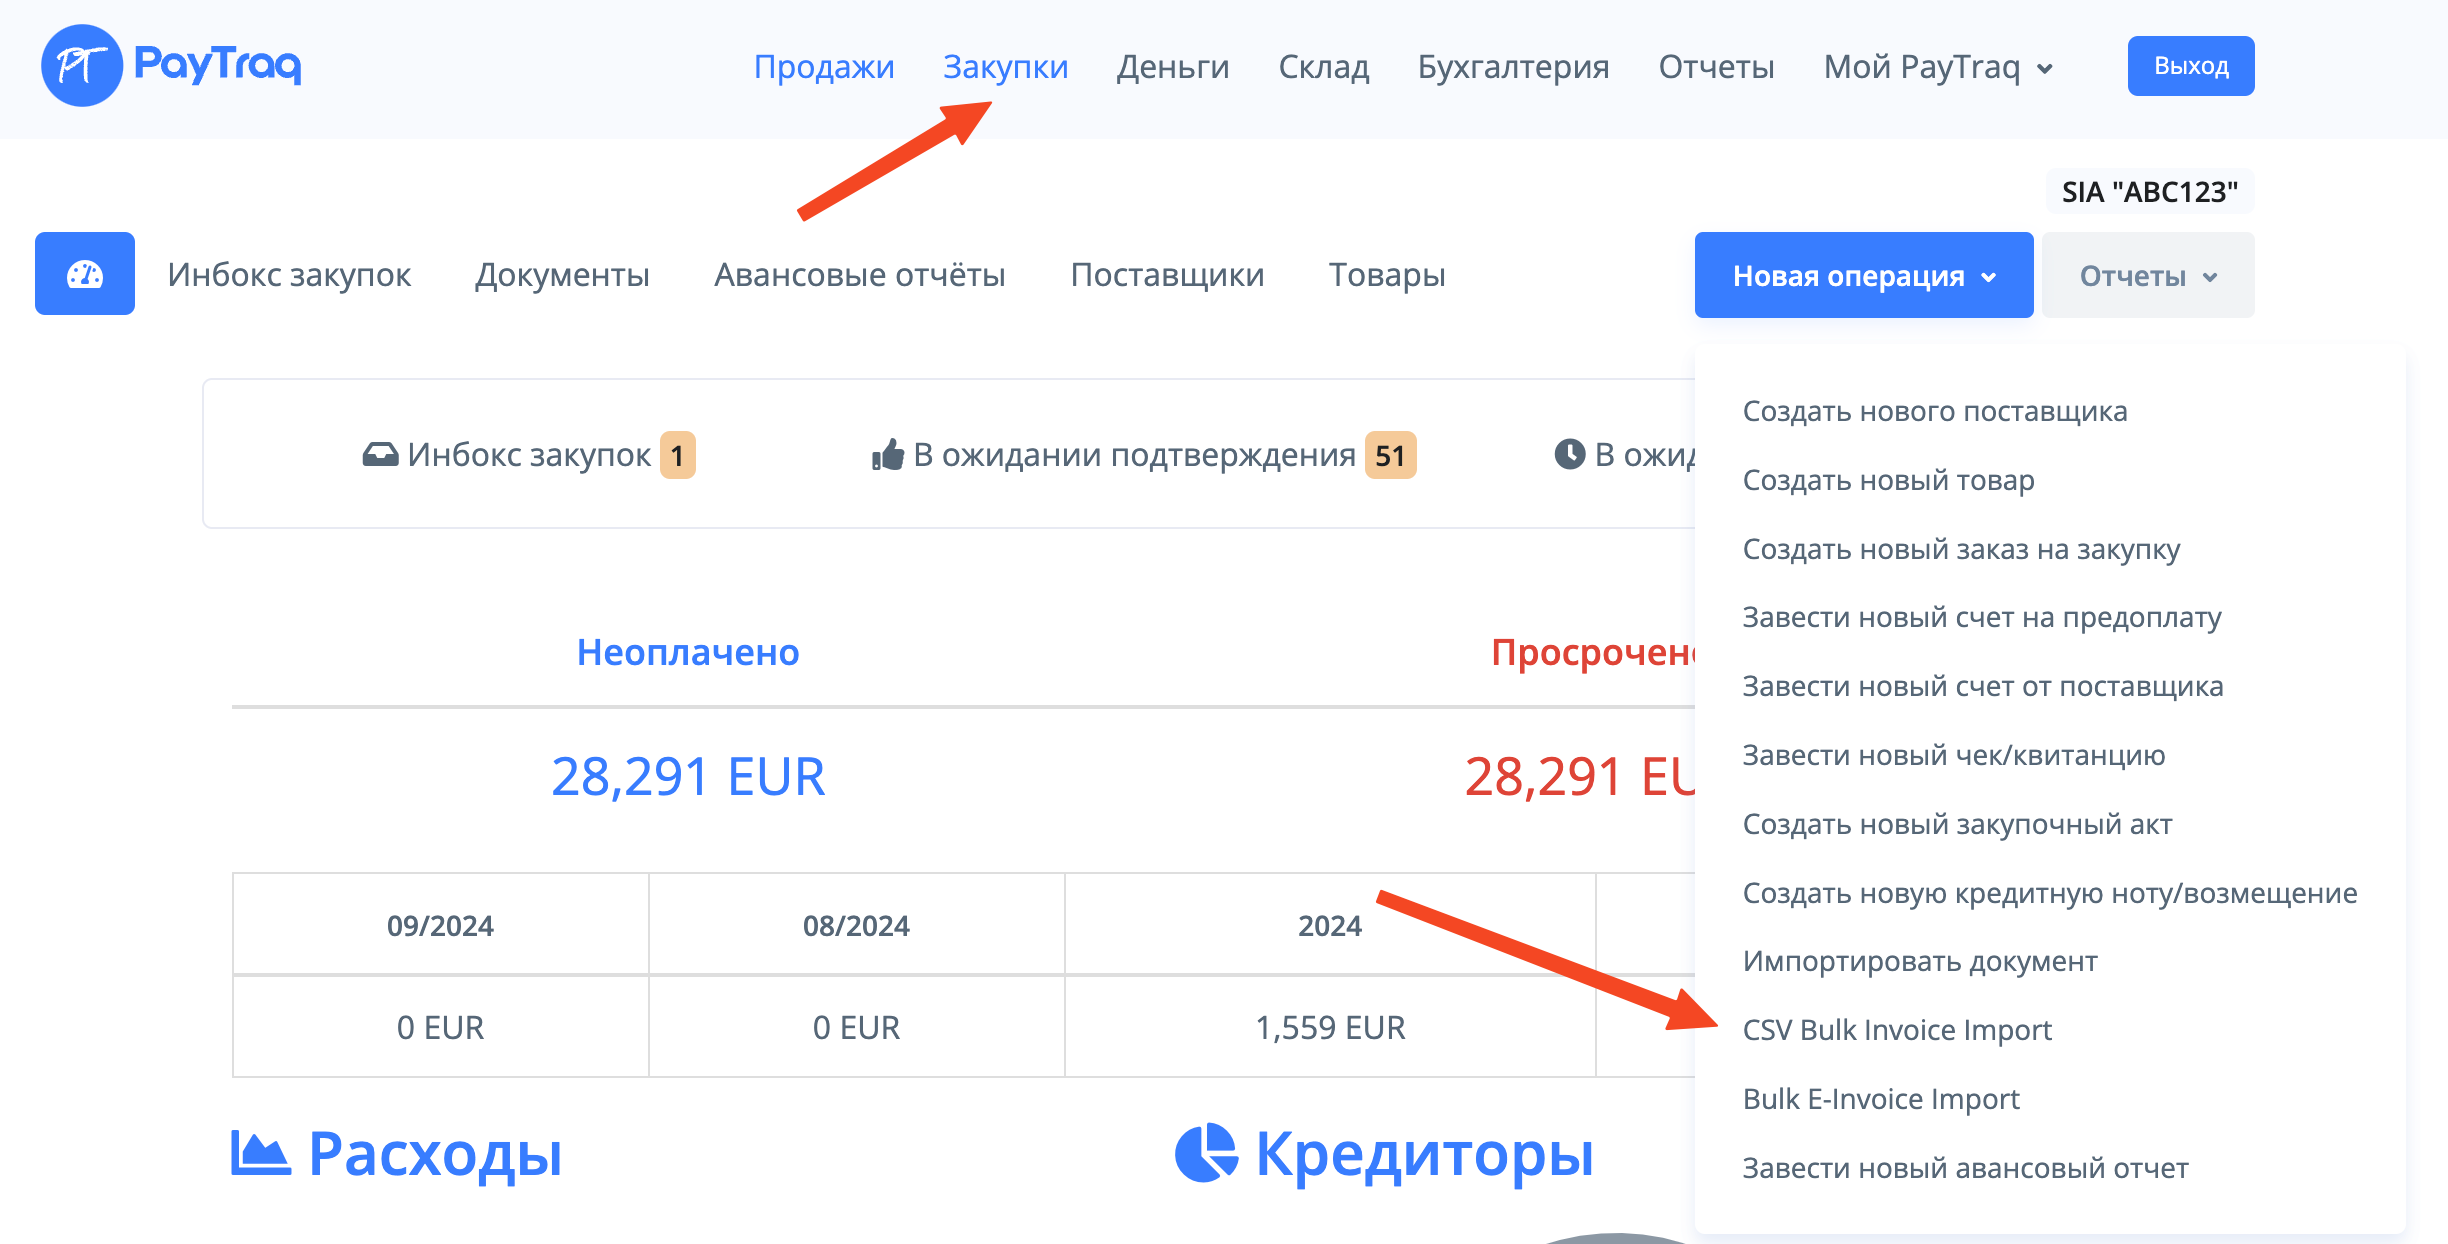Click the thumbs-up awaiting confirmation icon

[887, 455]
